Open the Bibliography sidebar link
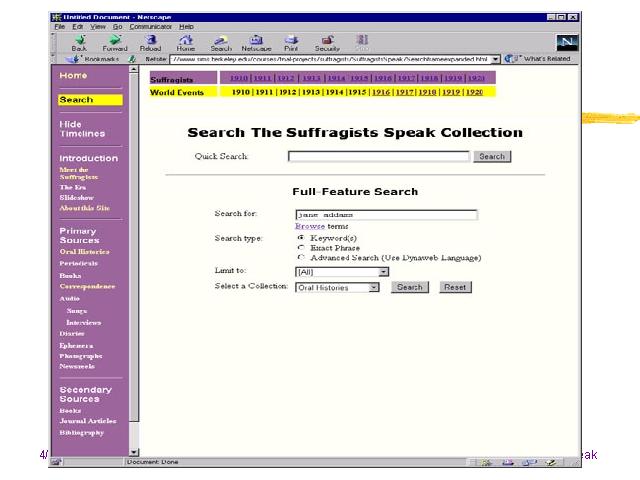This screenshot has width=640, height=480. pos(82,433)
